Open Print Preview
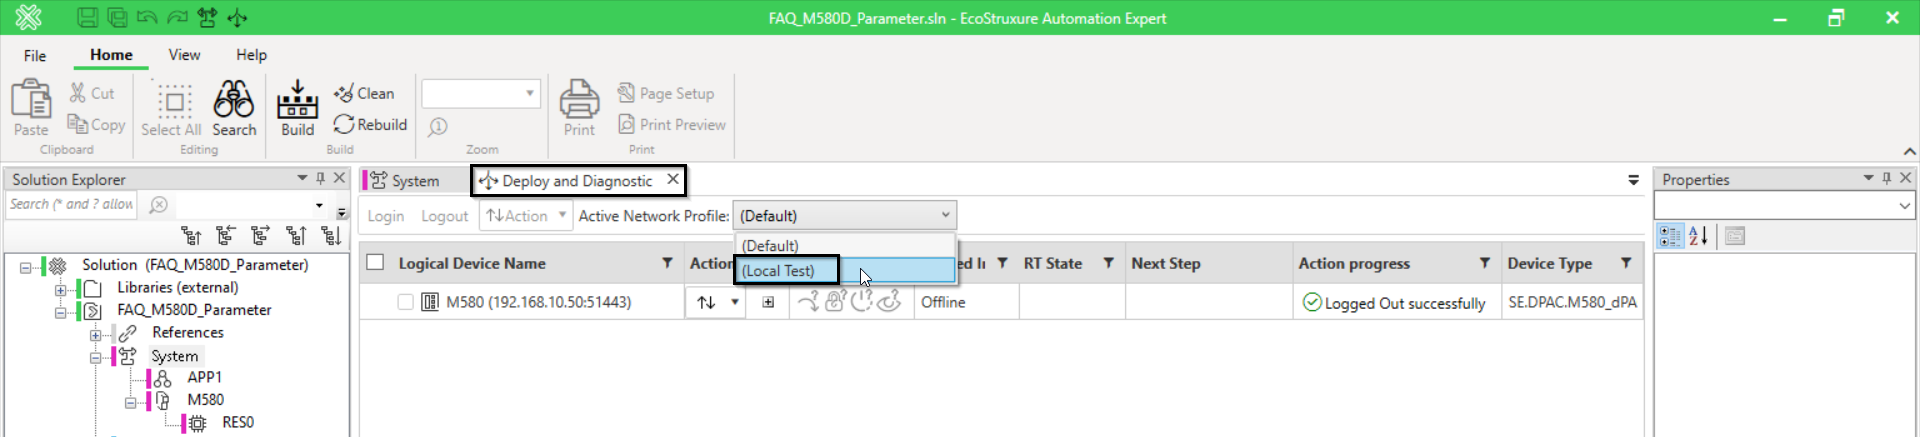Image resolution: width=1920 pixels, height=437 pixels. coord(672,124)
